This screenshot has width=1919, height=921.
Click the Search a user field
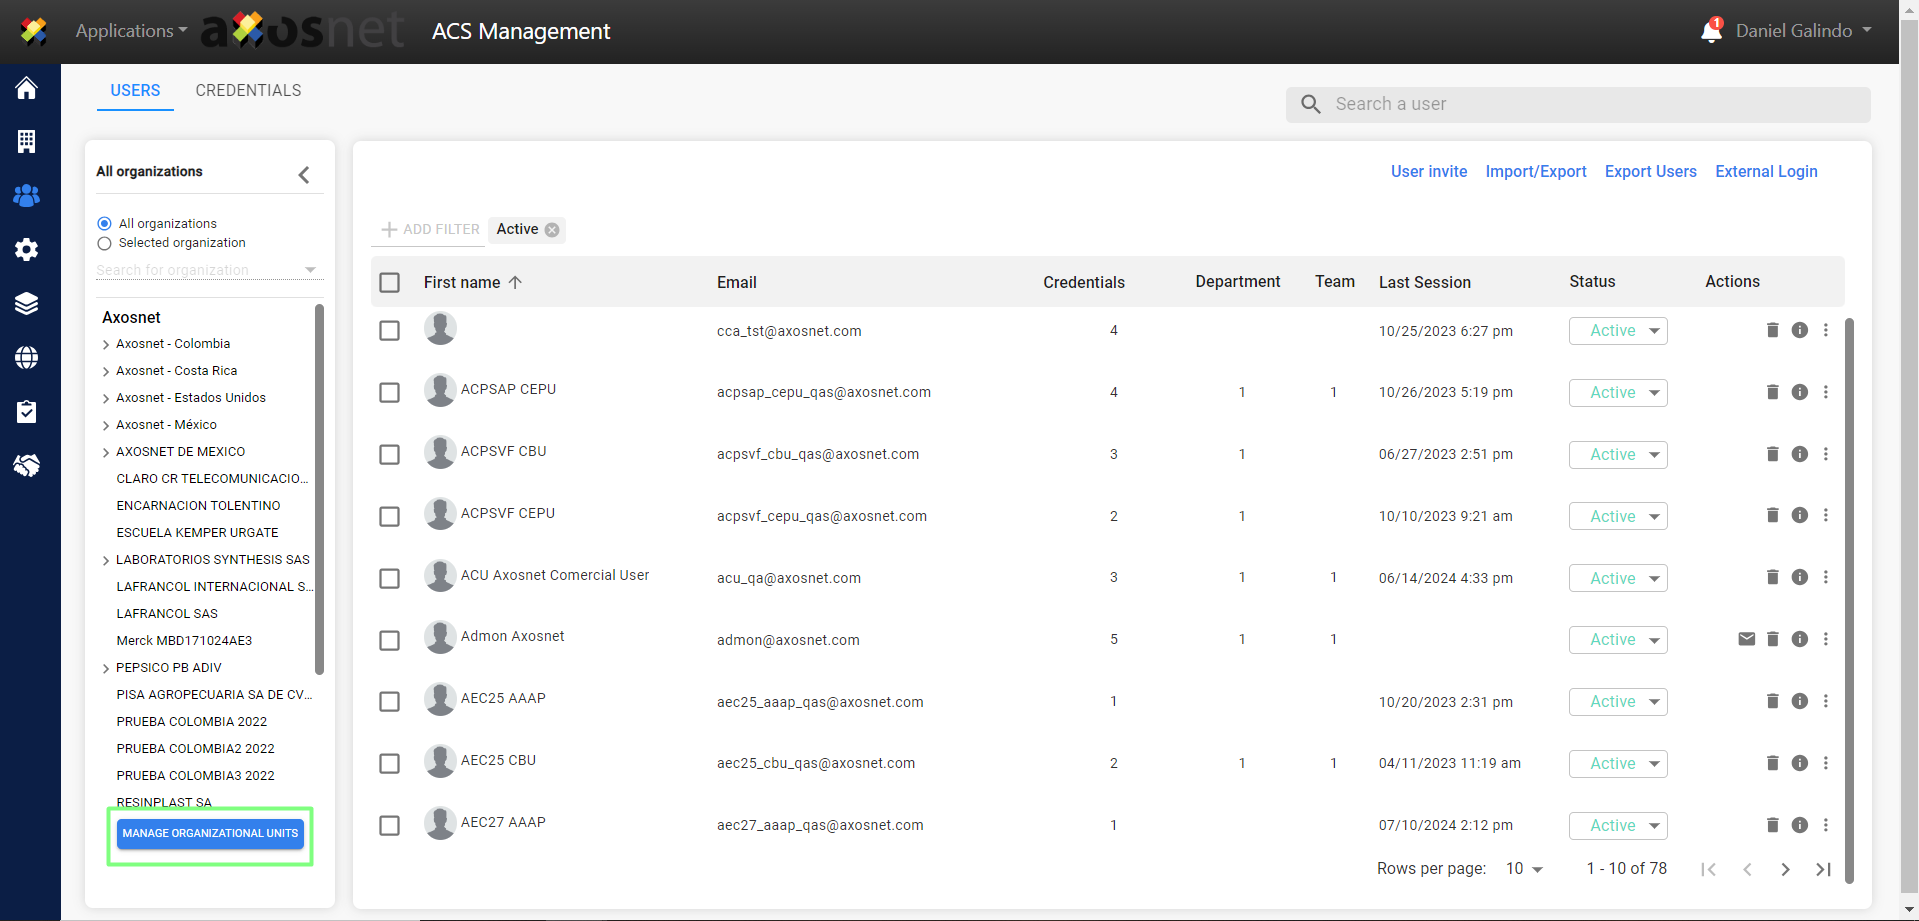tap(1590, 104)
